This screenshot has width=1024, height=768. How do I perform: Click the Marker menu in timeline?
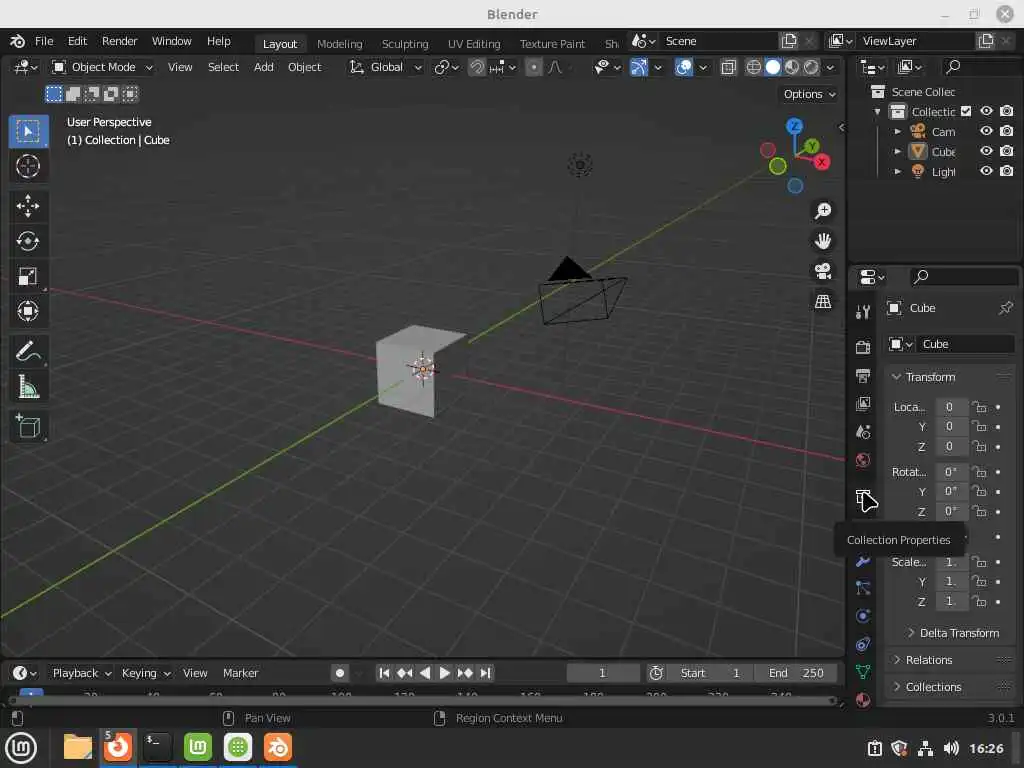[240, 673]
